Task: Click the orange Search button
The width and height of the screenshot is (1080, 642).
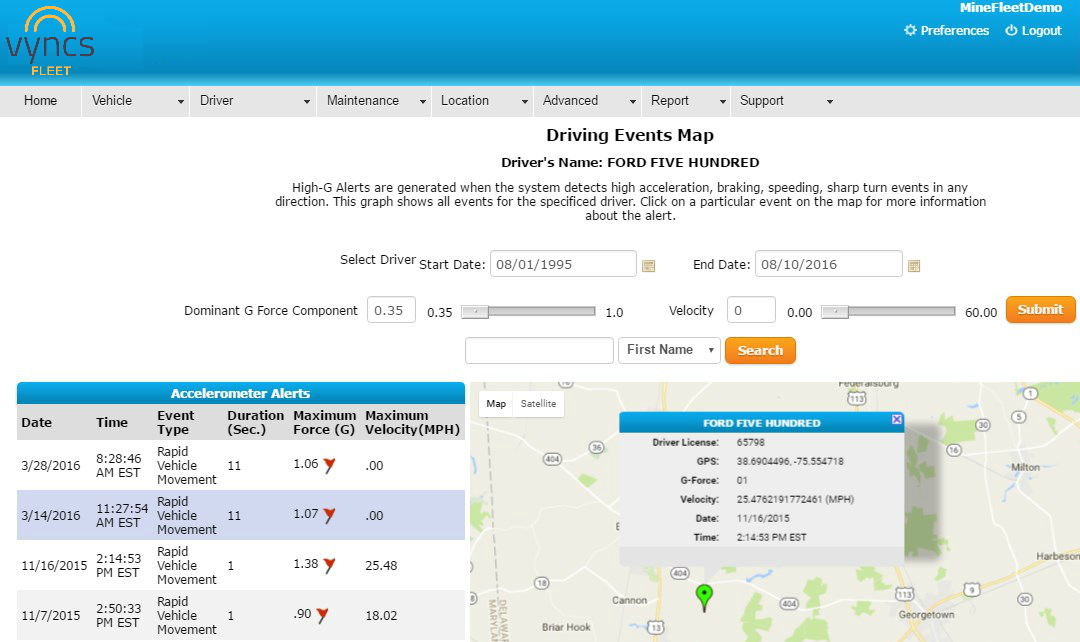Action: coord(760,350)
